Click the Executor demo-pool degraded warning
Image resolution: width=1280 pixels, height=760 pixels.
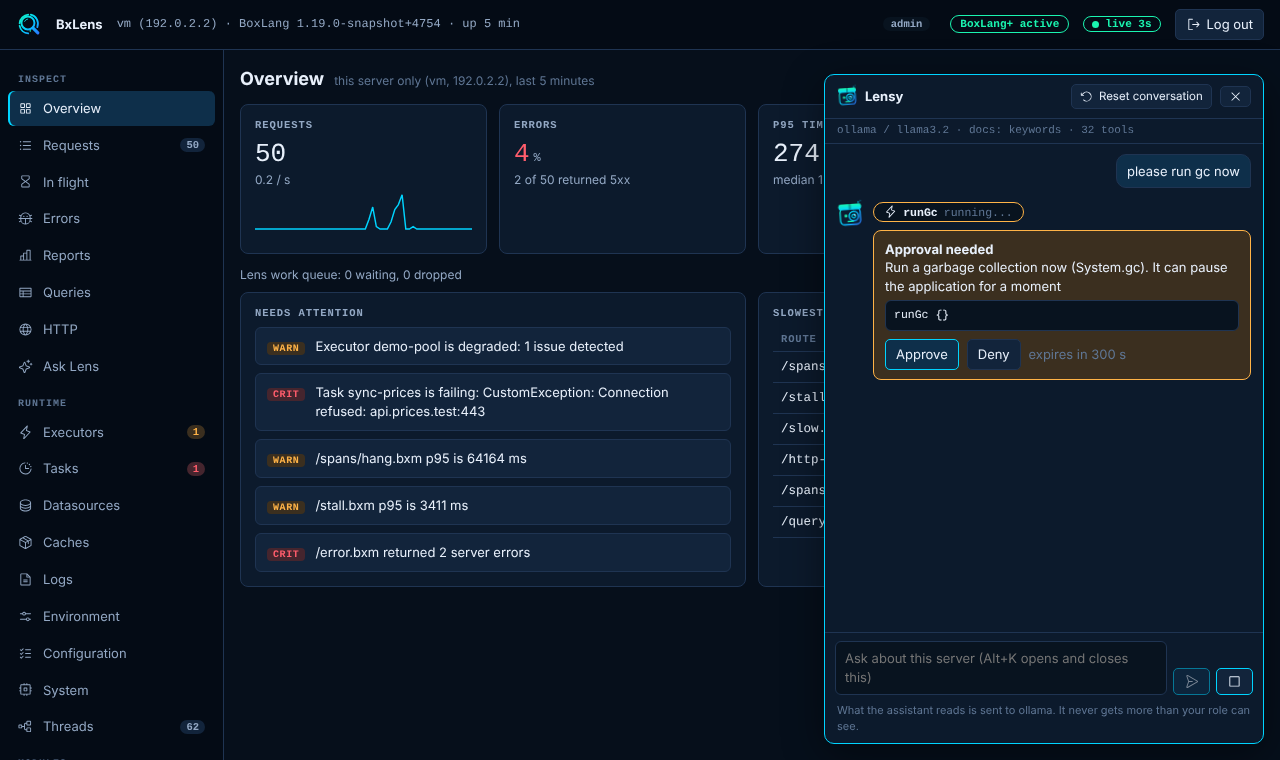[x=493, y=346]
